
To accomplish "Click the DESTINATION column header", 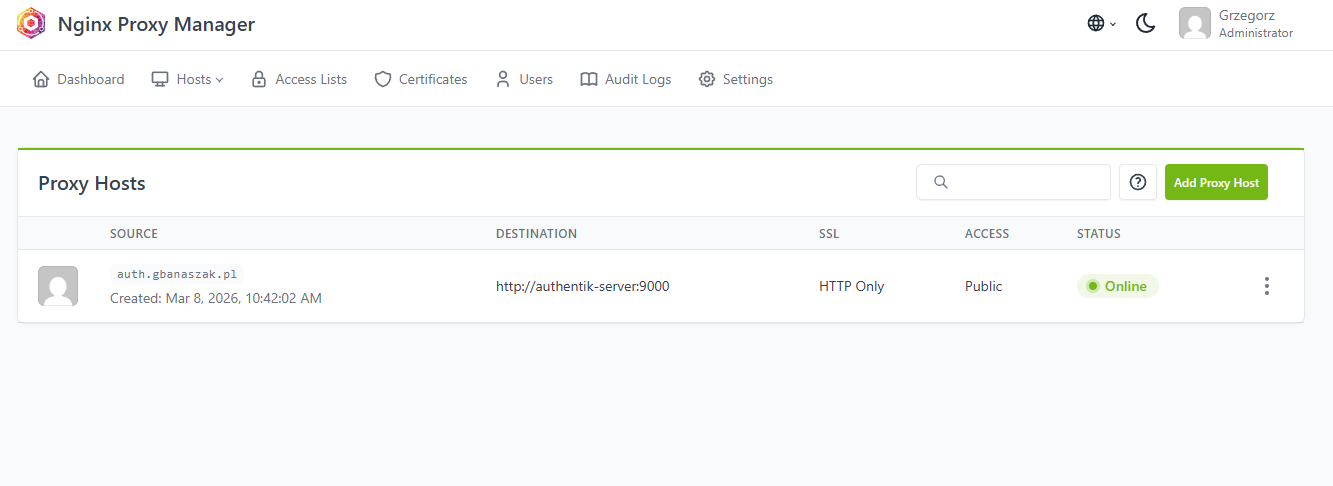I will click(536, 234).
